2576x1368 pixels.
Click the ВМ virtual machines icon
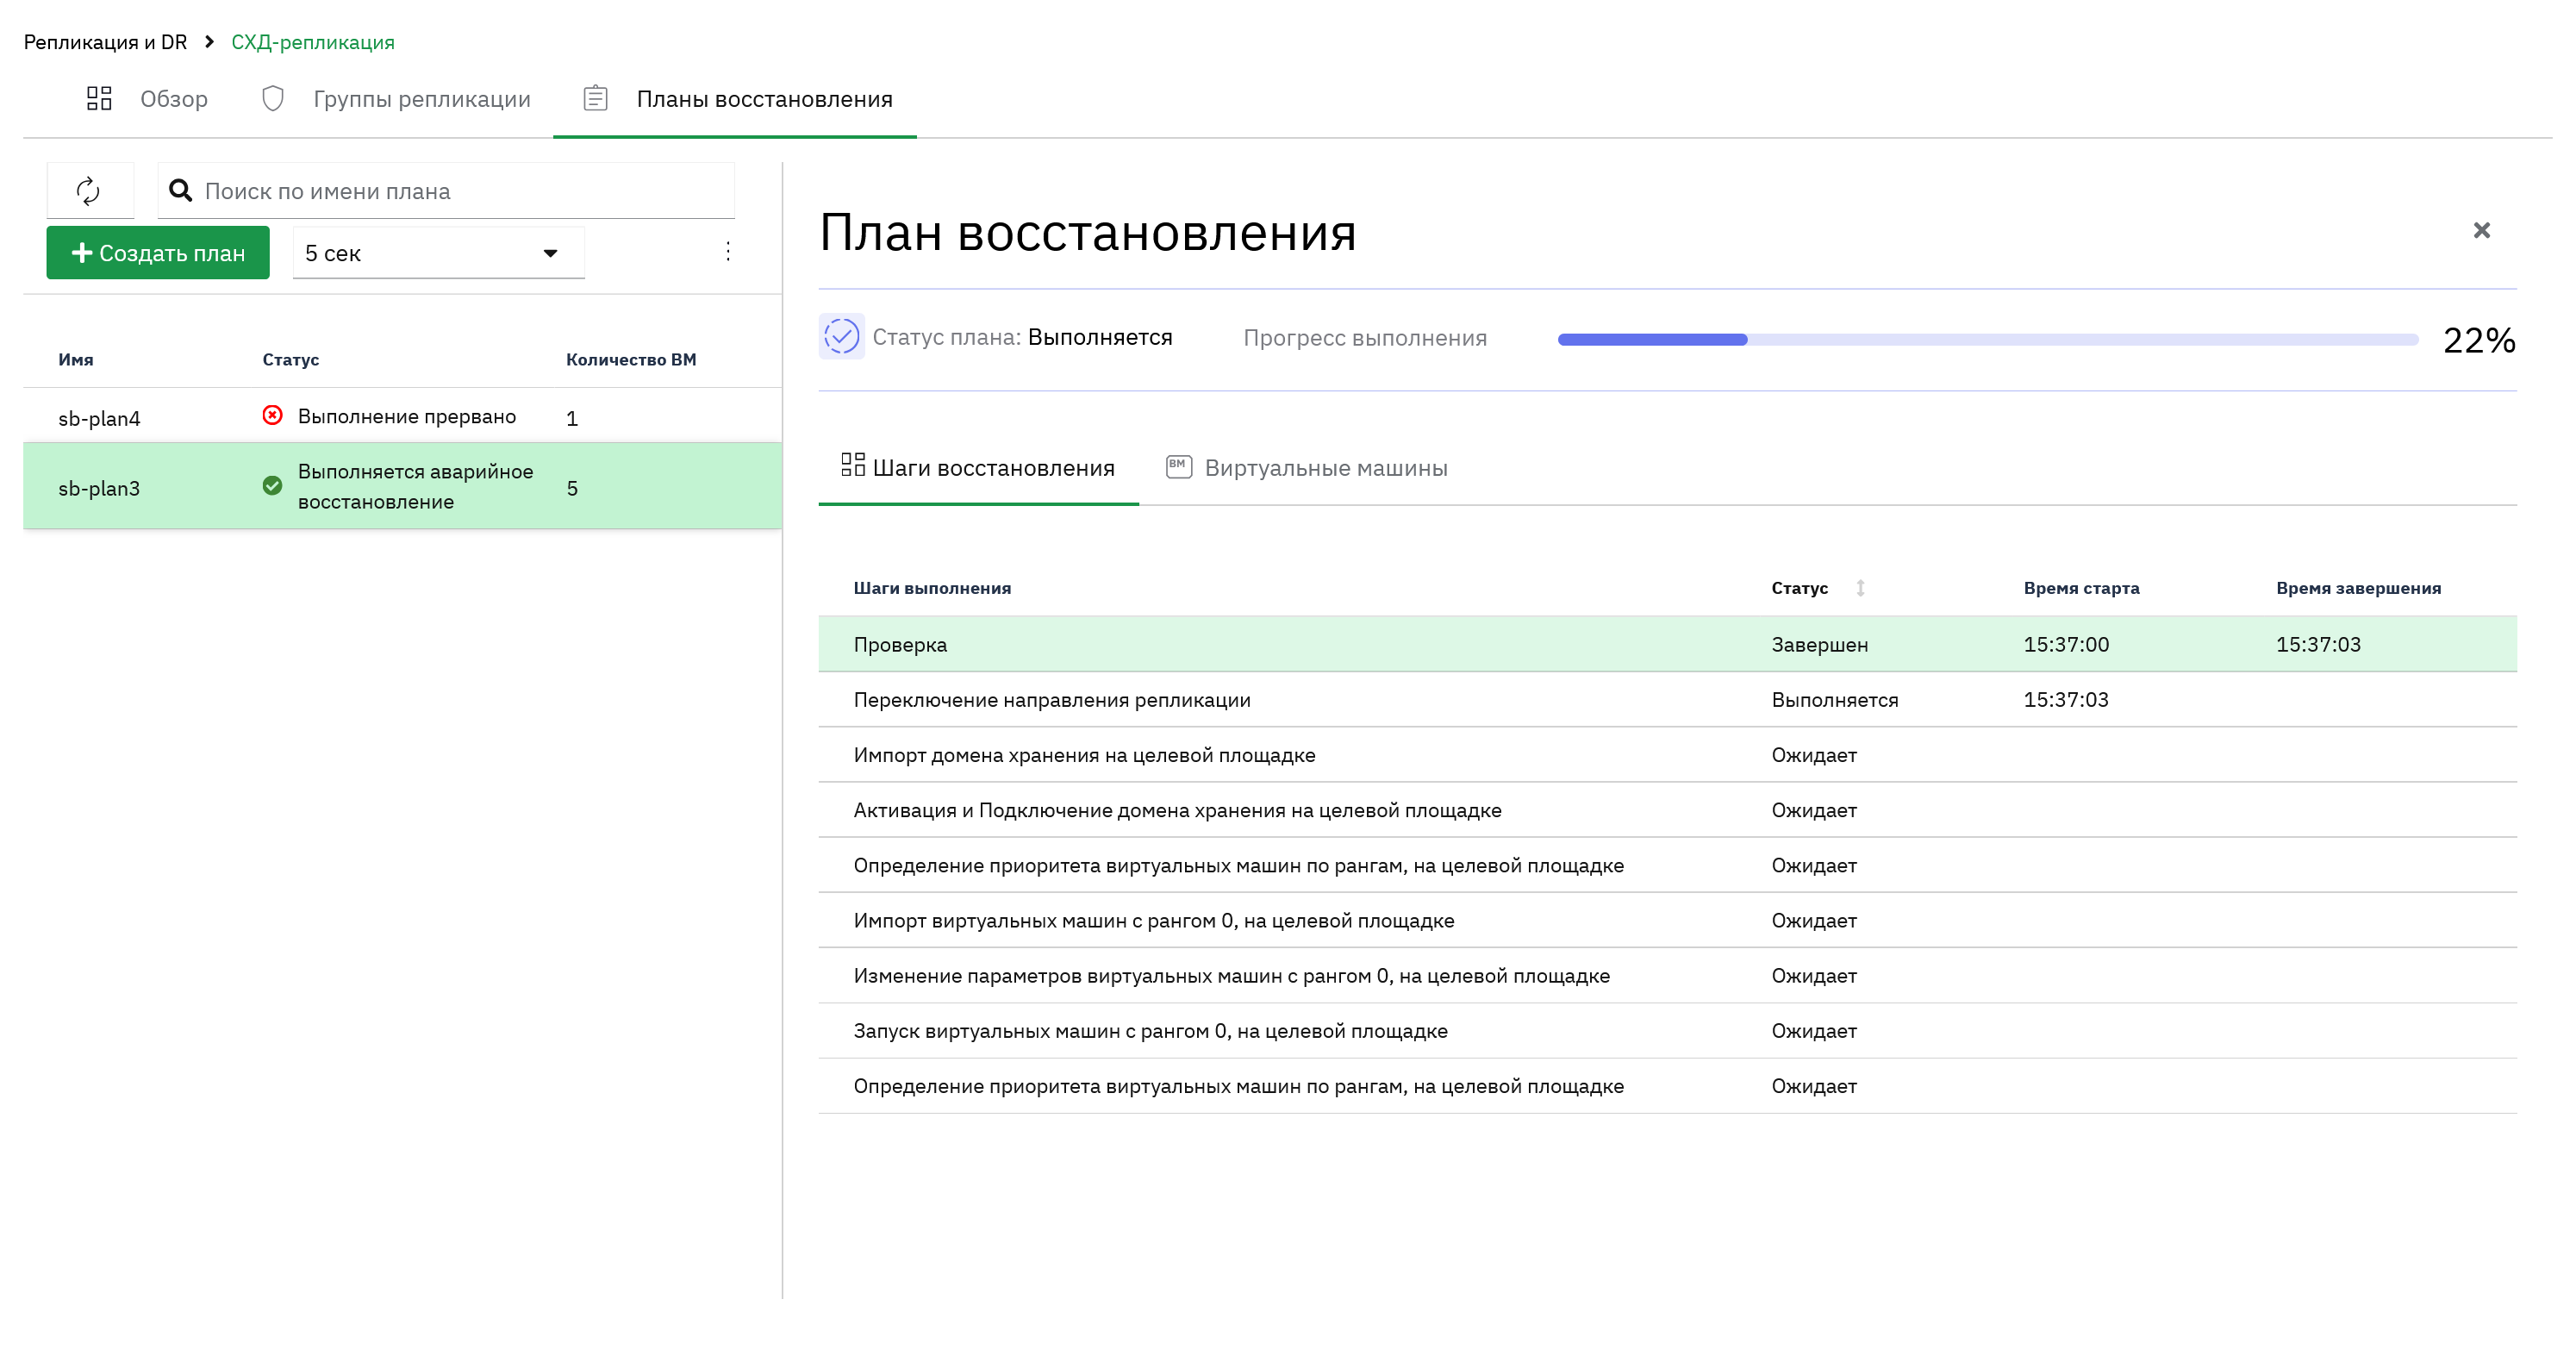[x=1179, y=467]
